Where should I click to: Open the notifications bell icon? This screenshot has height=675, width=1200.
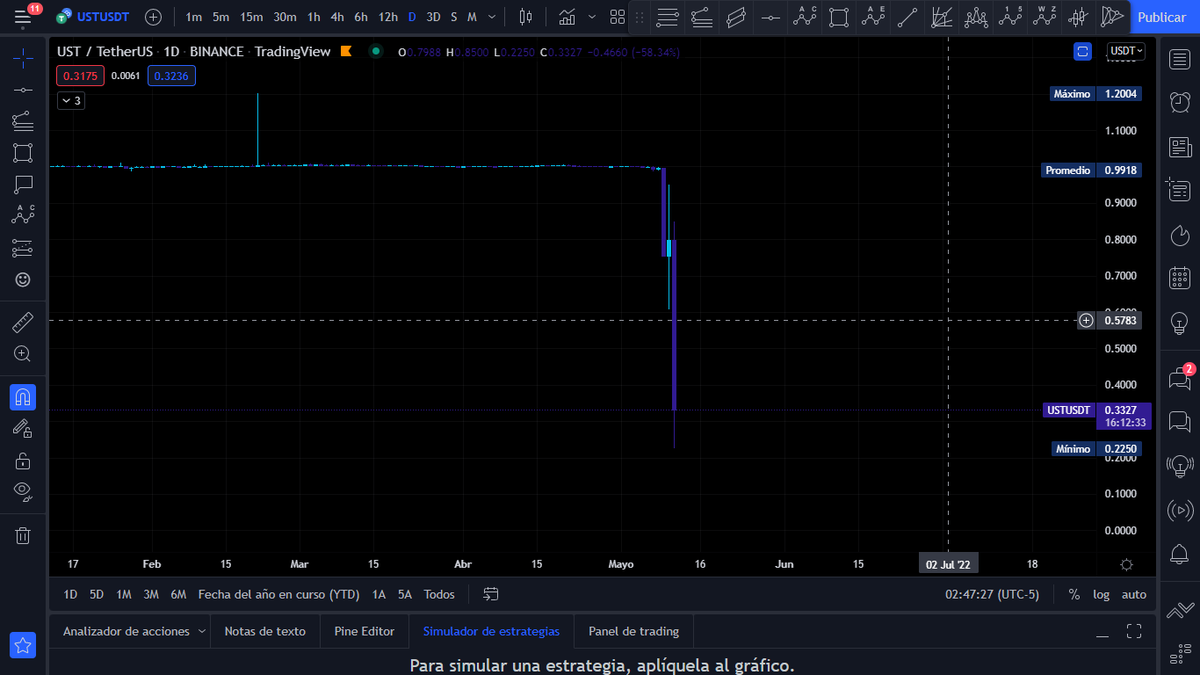coord(1179,553)
